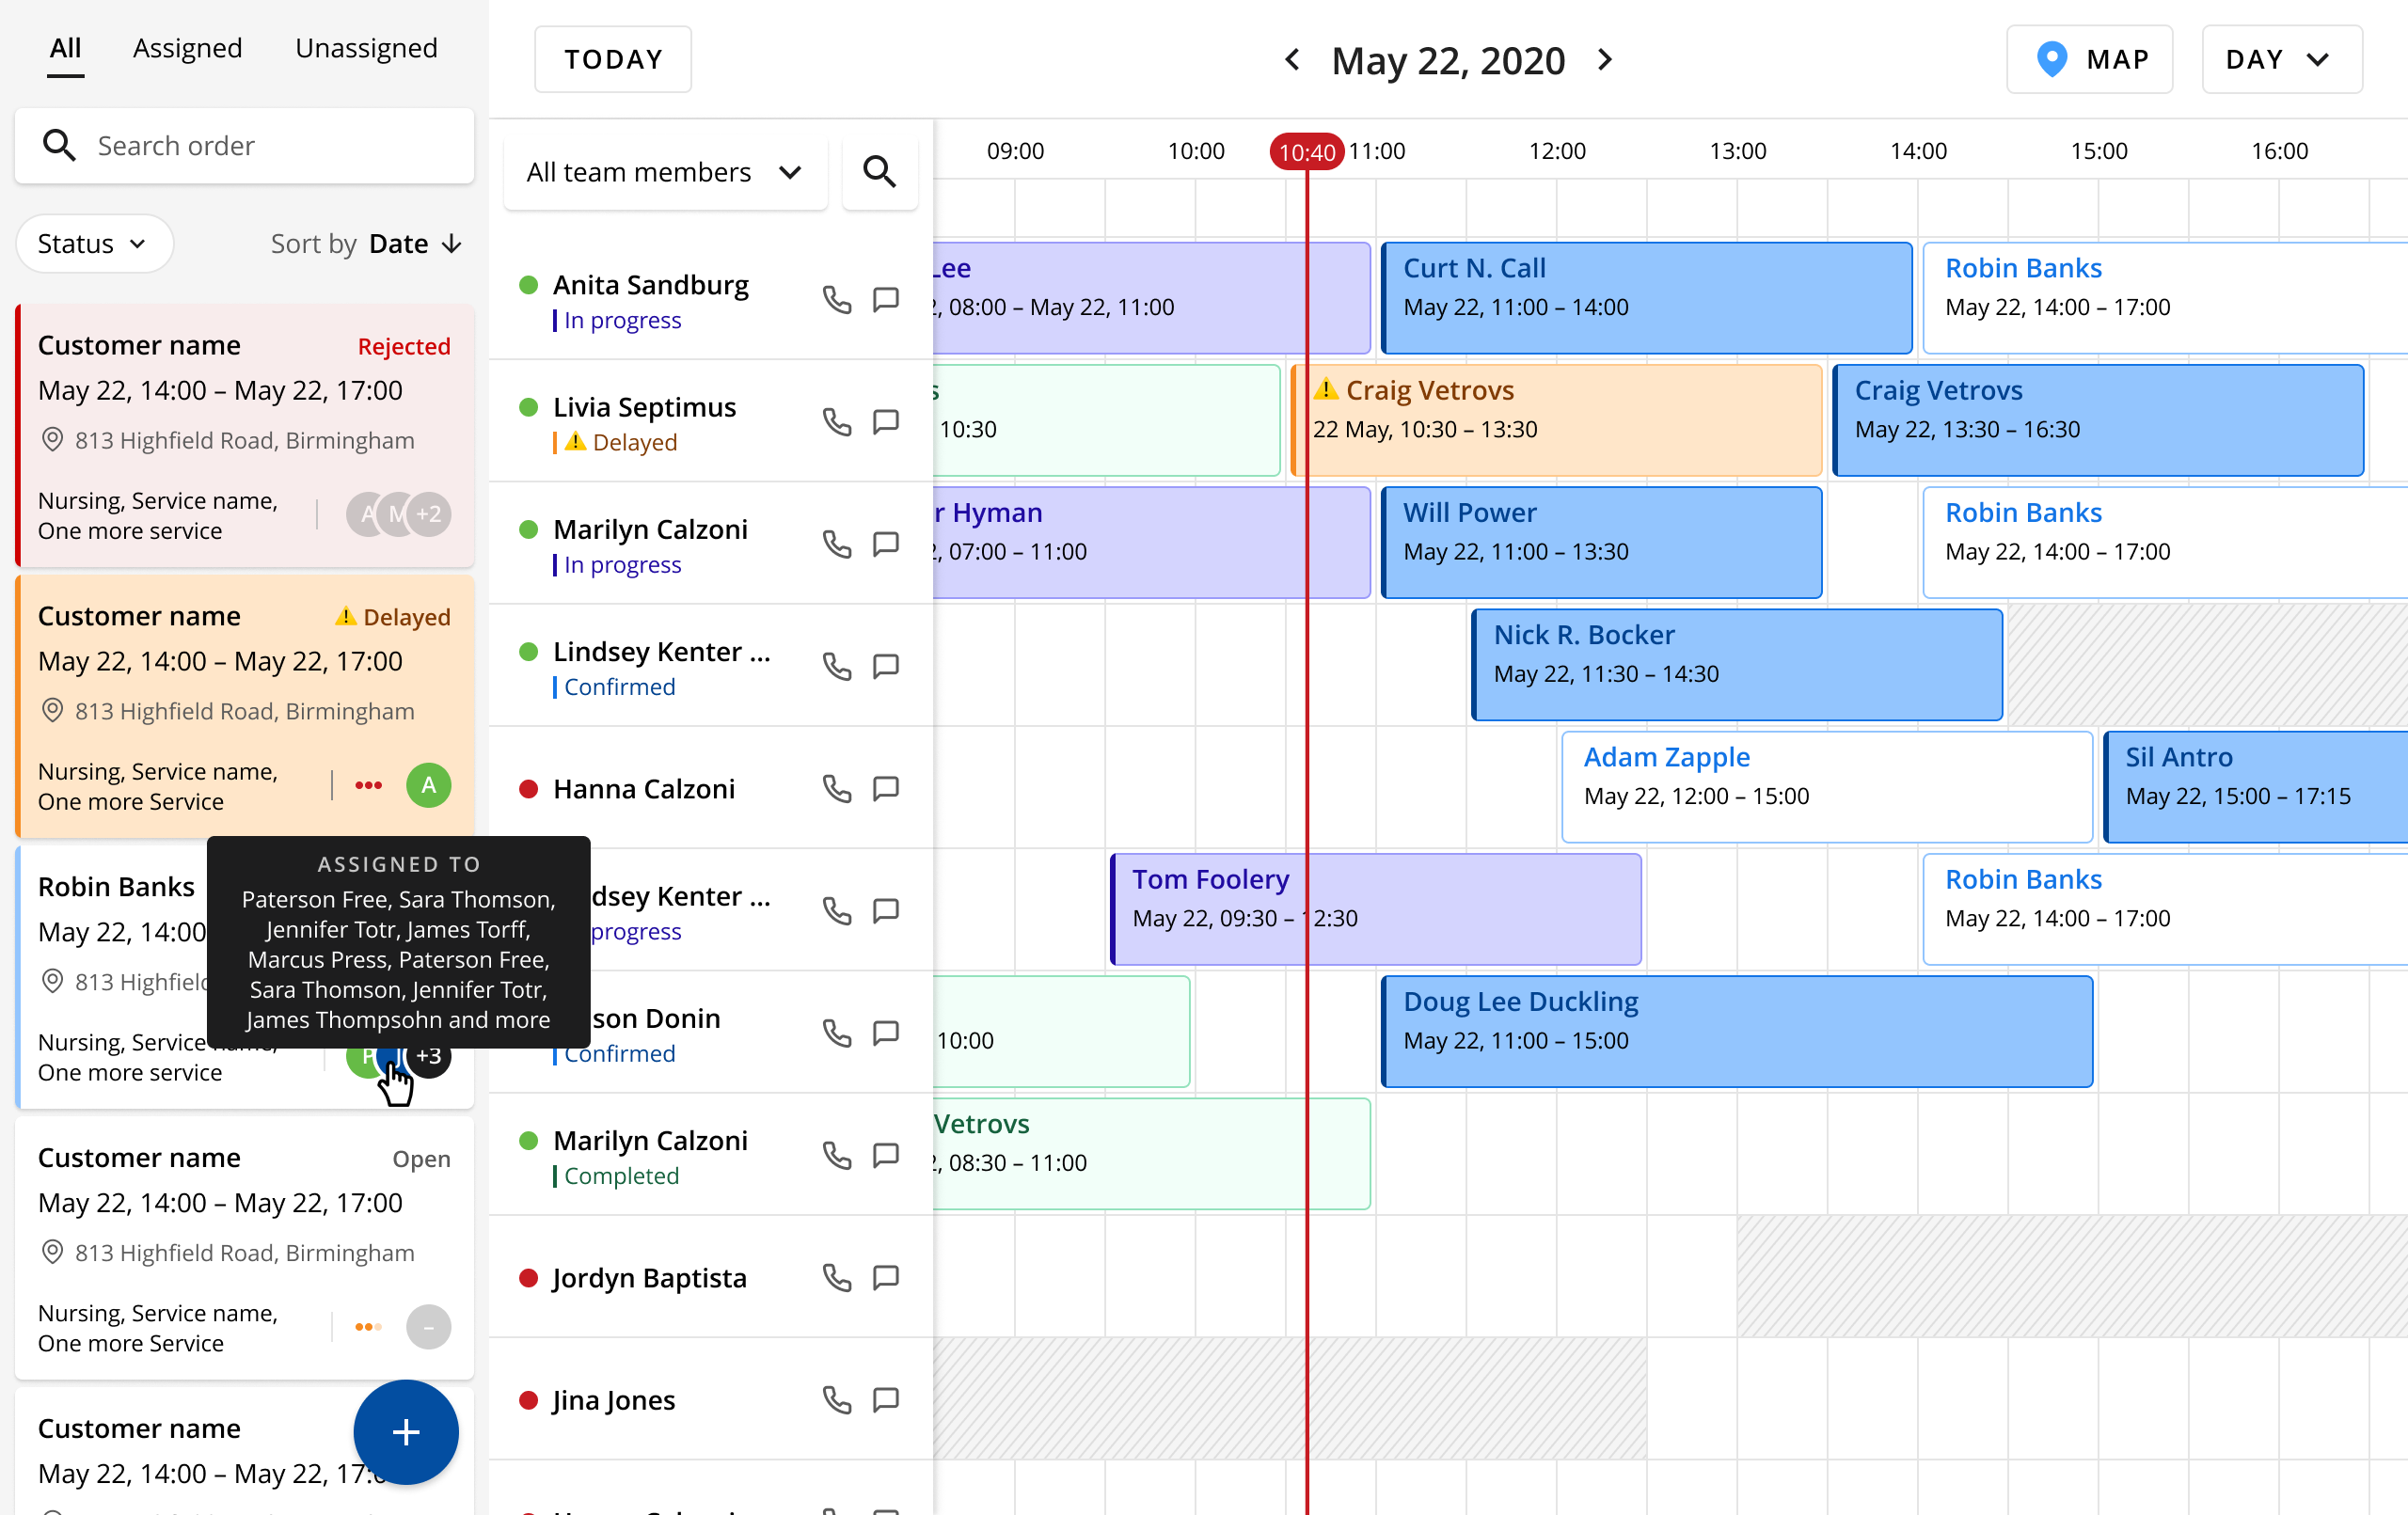Call Anita Sandburg via phone icon
This screenshot has width=2408, height=1515.
point(836,300)
